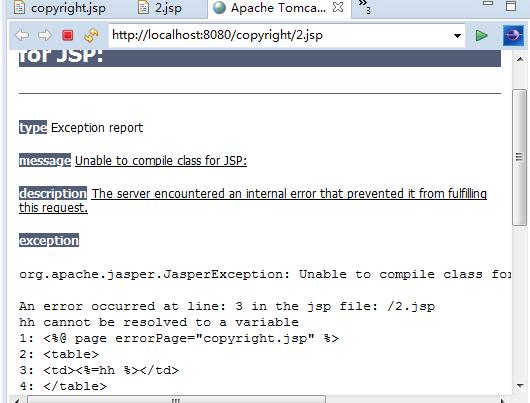The image size is (530, 403).
Task: Click the horizontal scrollbar thumb
Action: pyautogui.click(x=176, y=400)
